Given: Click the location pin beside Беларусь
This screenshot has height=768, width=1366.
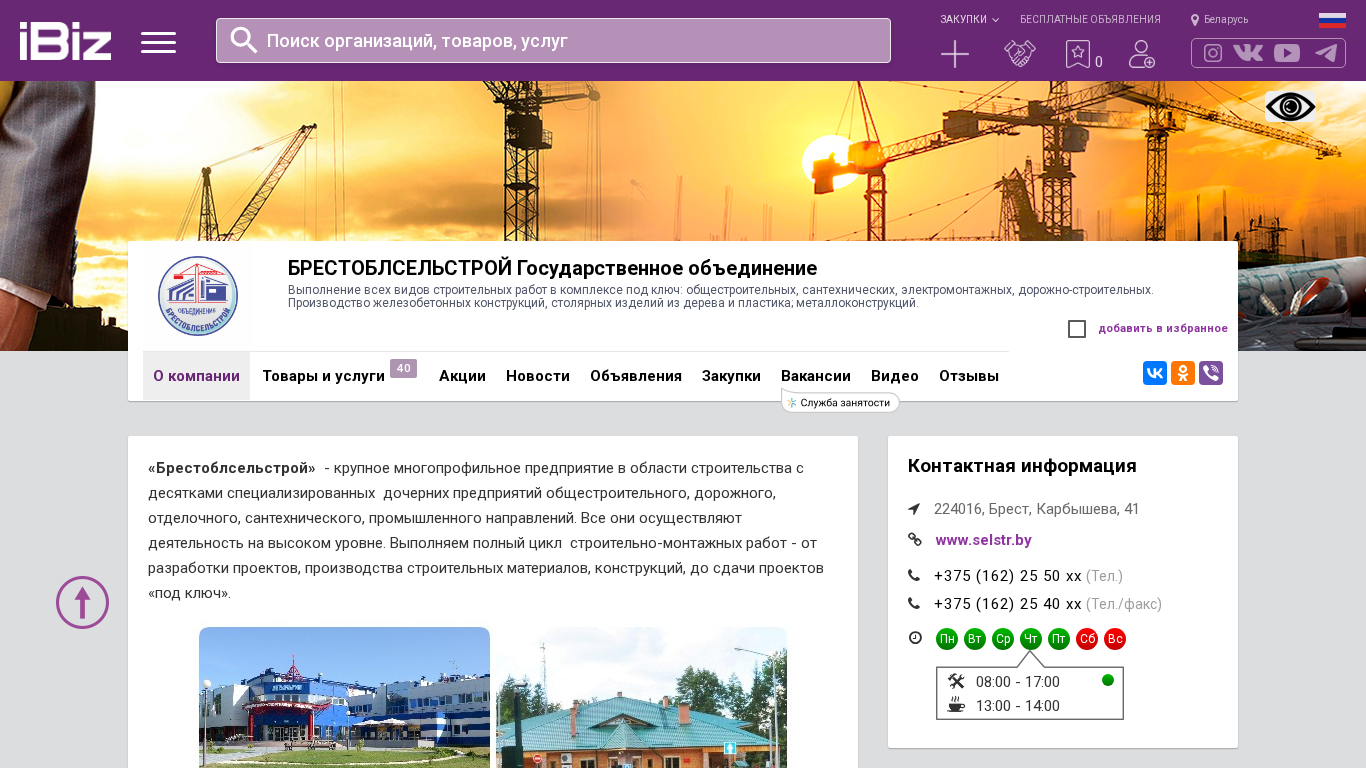Looking at the screenshot, I should click(1195, 20).
